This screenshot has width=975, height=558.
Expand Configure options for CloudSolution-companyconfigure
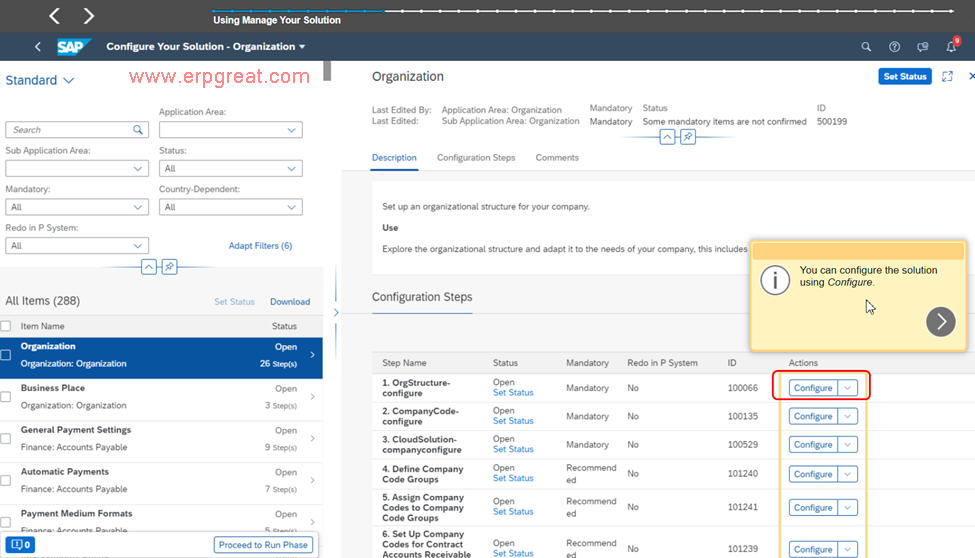coord(848,445)
